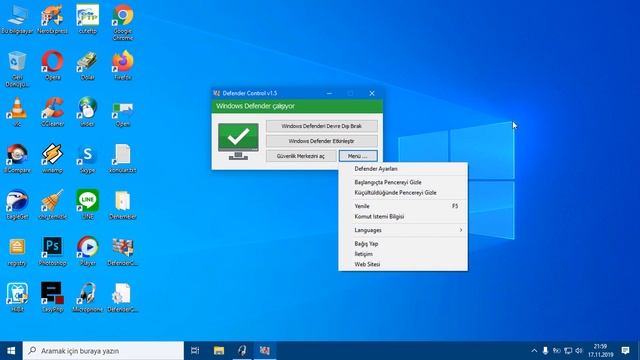Click the Menü ... button
This screenshot has width=640, height=360.
tap(358, 156)
